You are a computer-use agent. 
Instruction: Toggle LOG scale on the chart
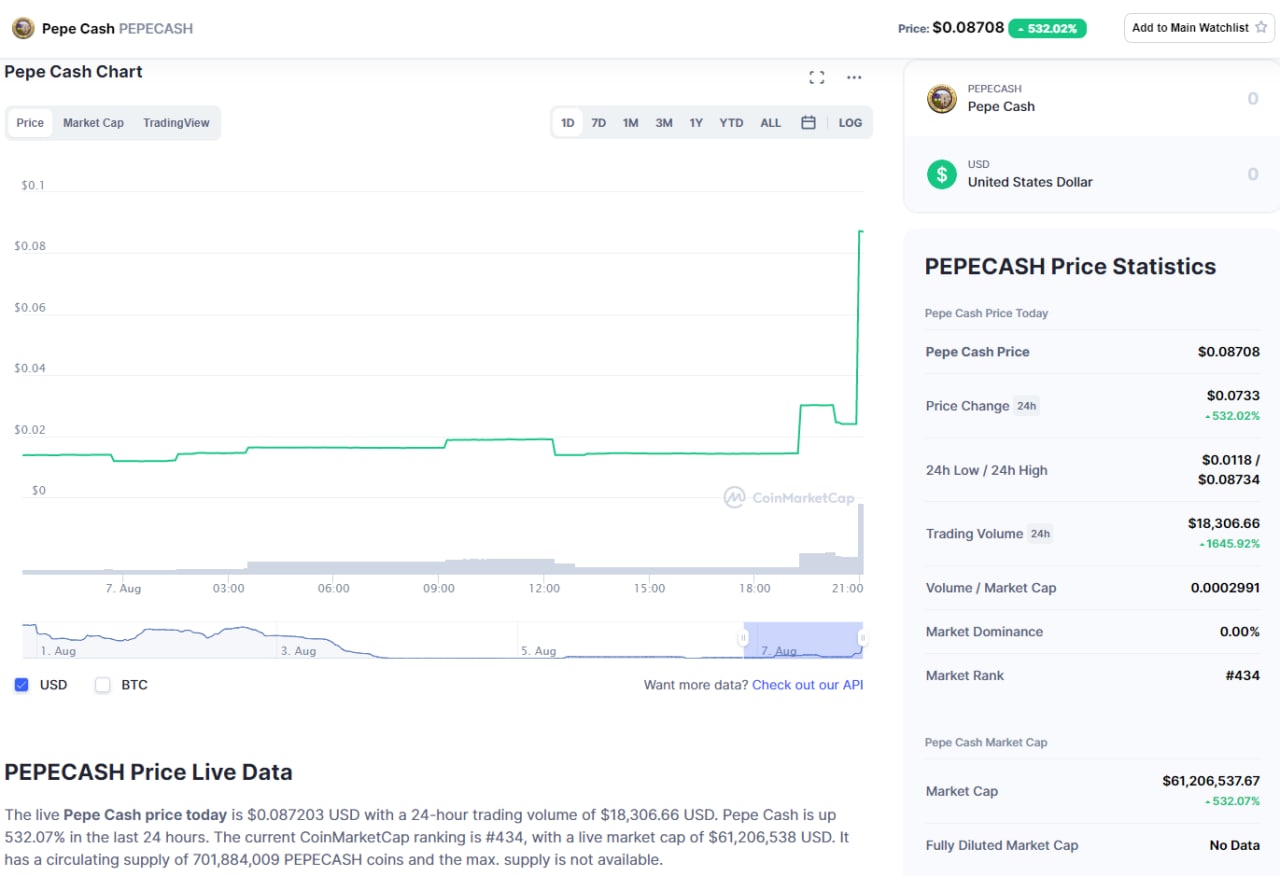click(x=851, y=123)
